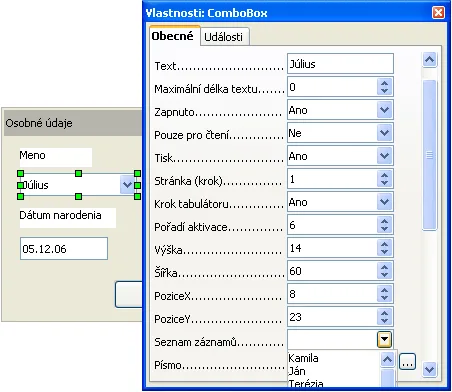Decrease the Šířka value
Image resolution: width=452 pixels, height=392 pixels.
pyautogui.click(x=385, y=275)
